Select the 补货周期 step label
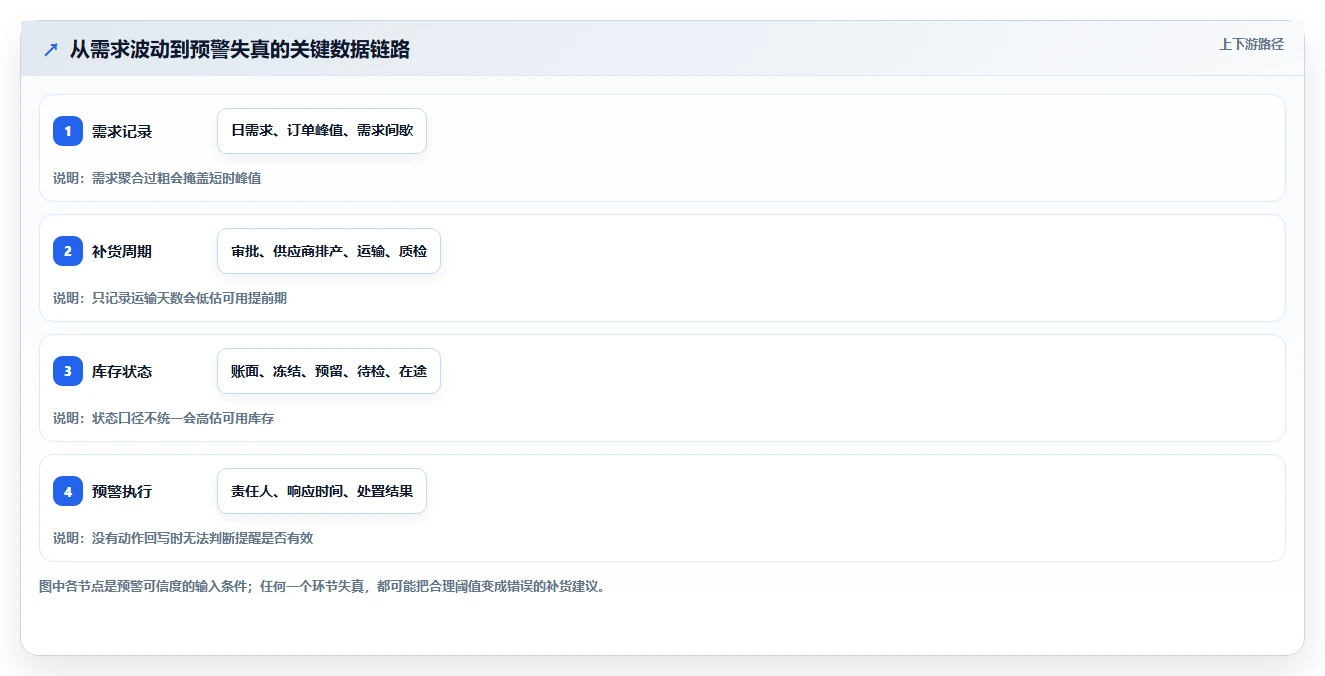 122,251
